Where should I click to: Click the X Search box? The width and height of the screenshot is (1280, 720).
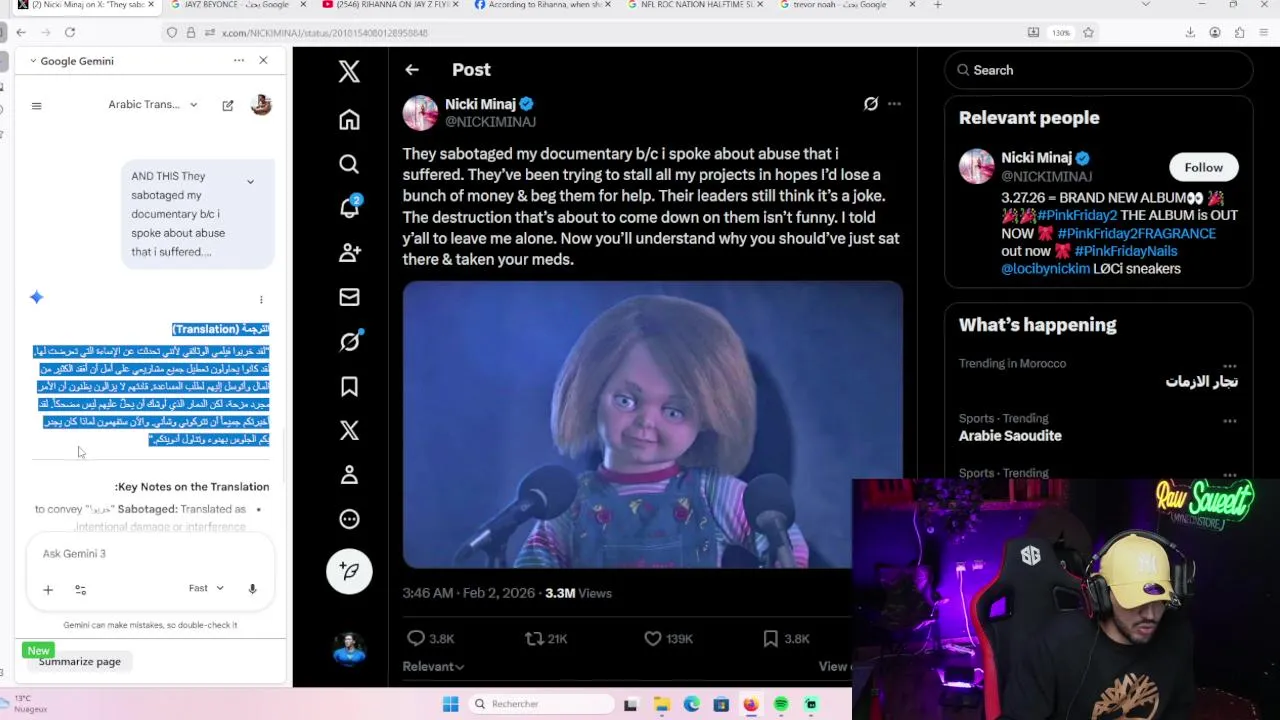click(x=1098, y=70)
